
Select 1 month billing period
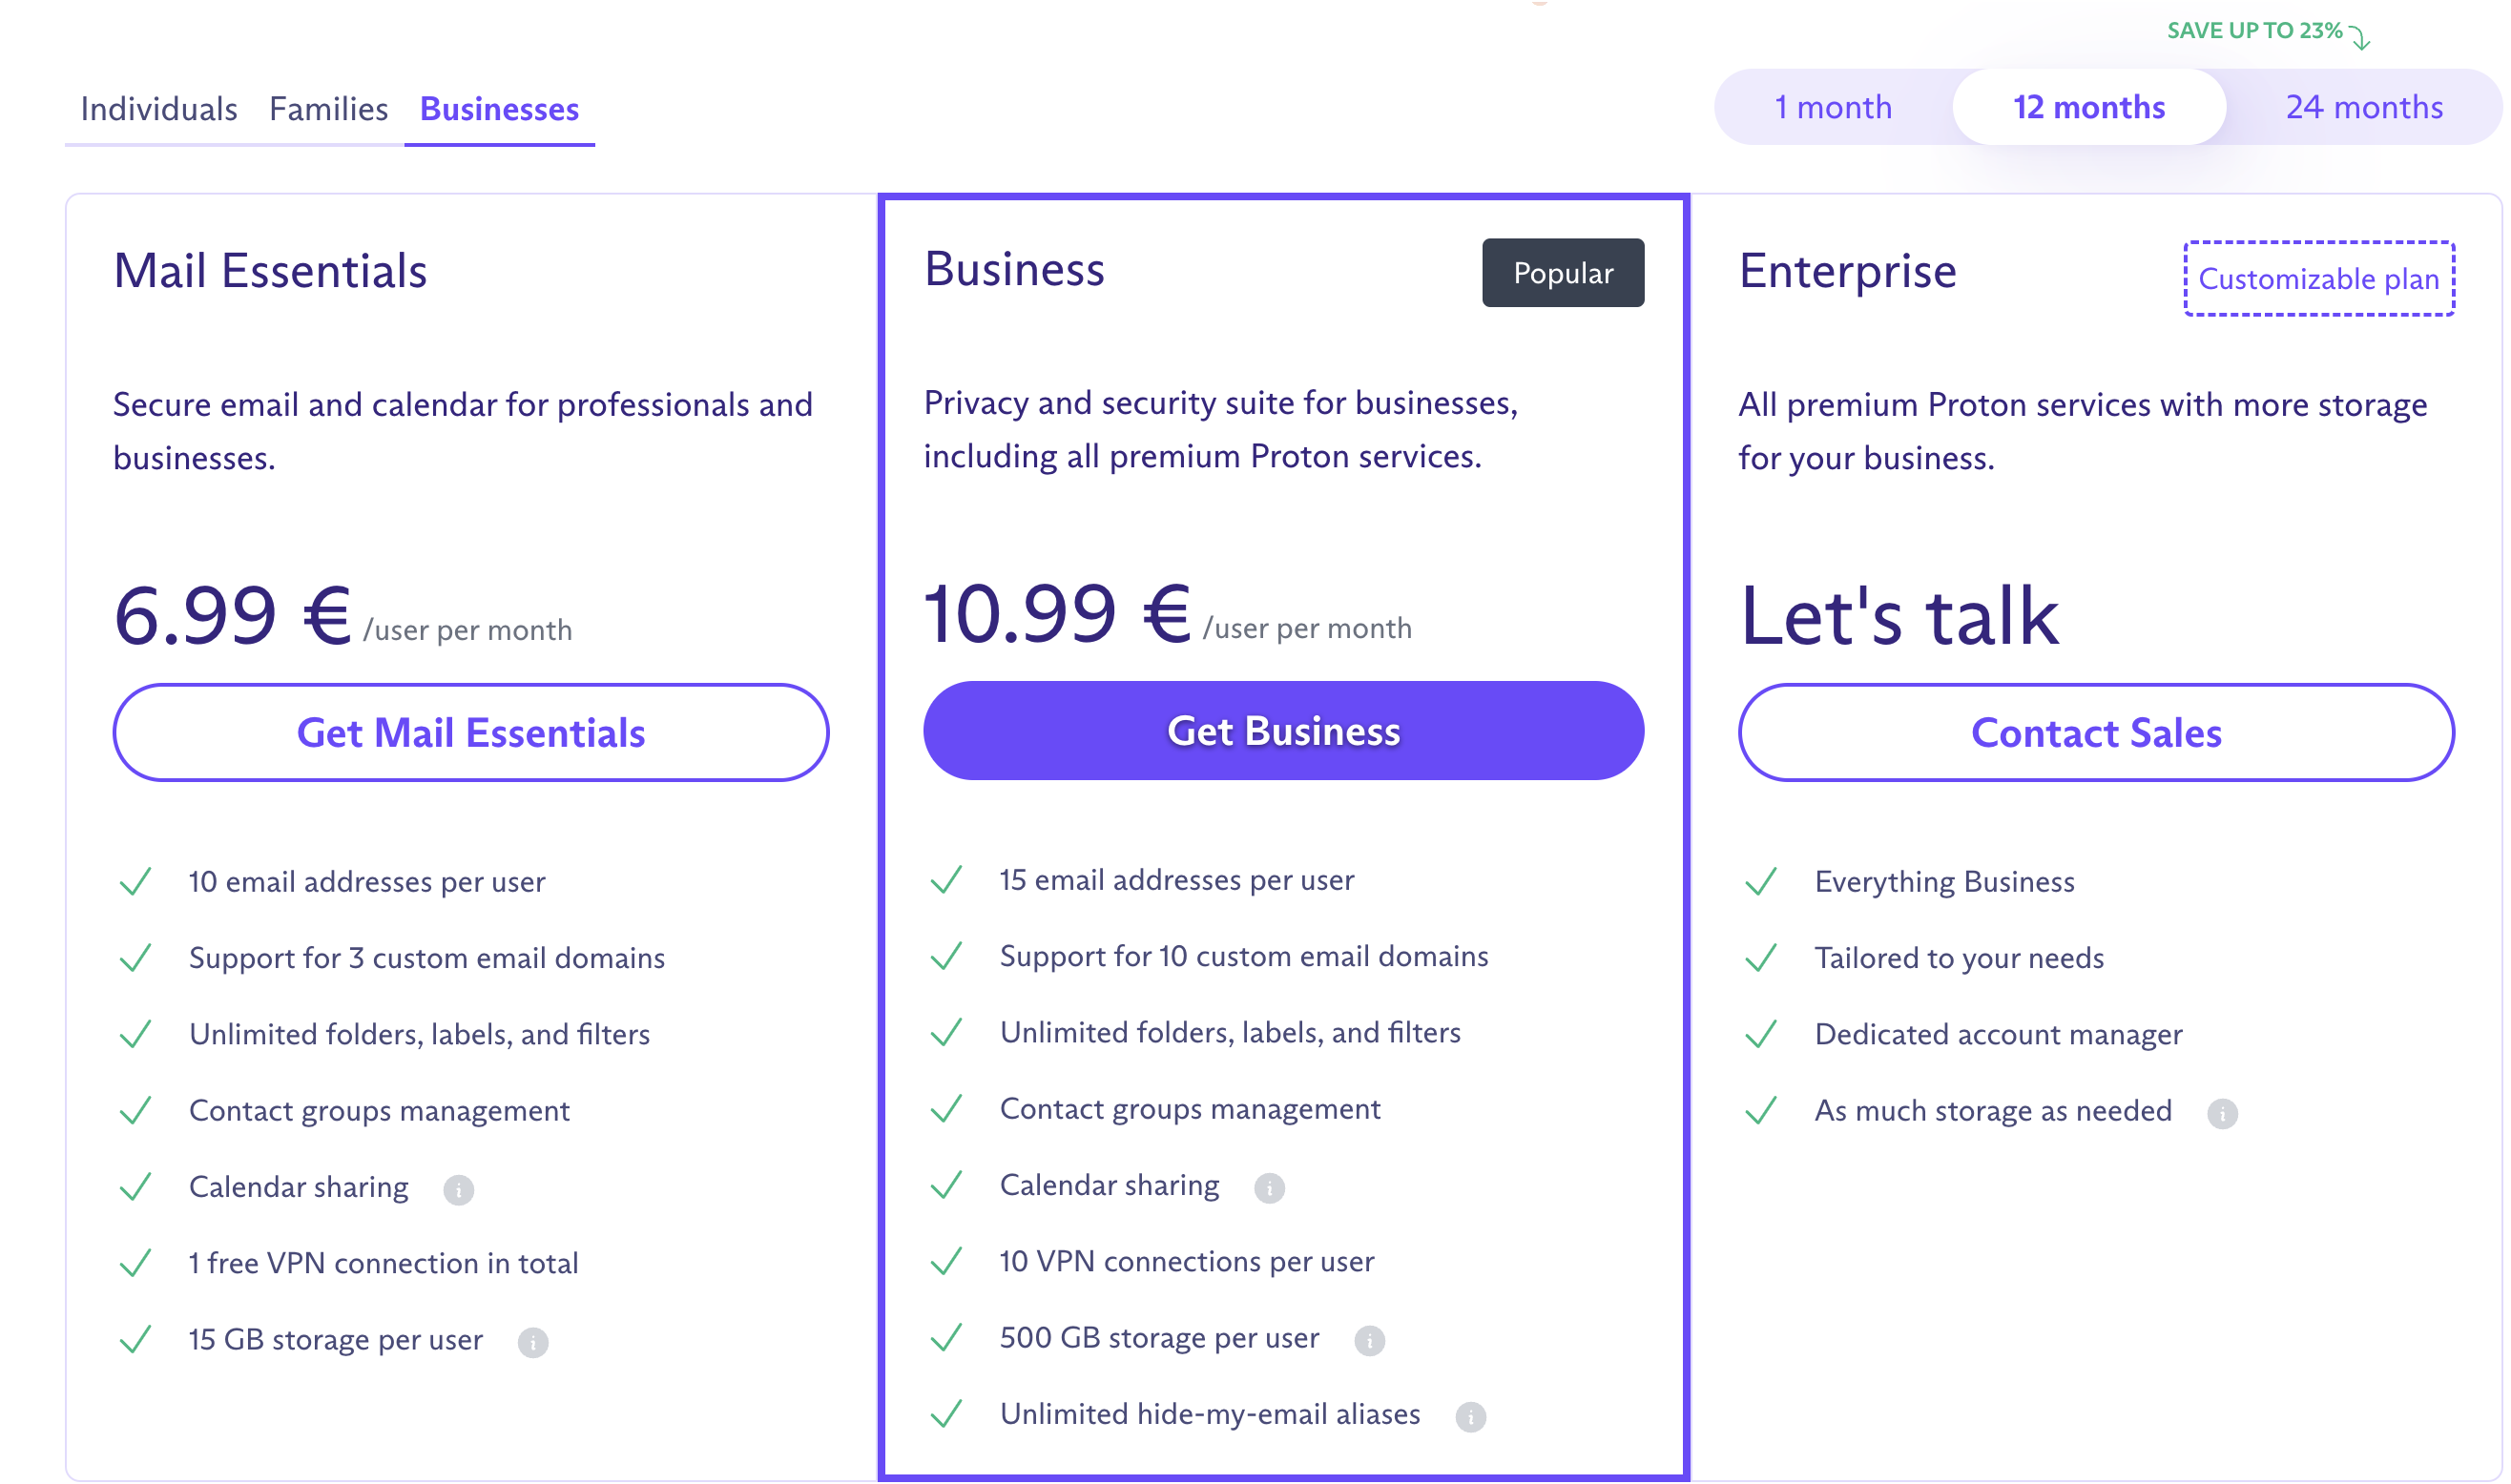click(x=1833, y=107)
